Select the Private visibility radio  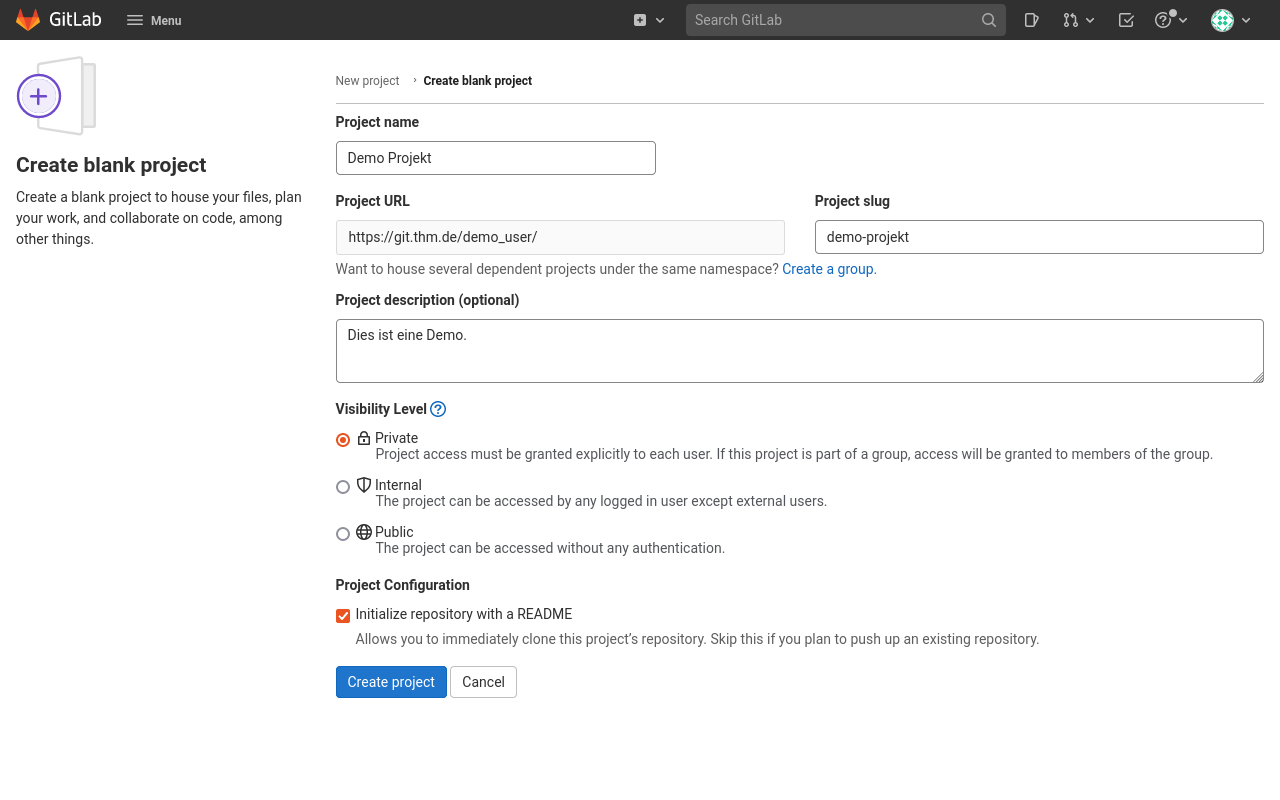tap(343, 440)
